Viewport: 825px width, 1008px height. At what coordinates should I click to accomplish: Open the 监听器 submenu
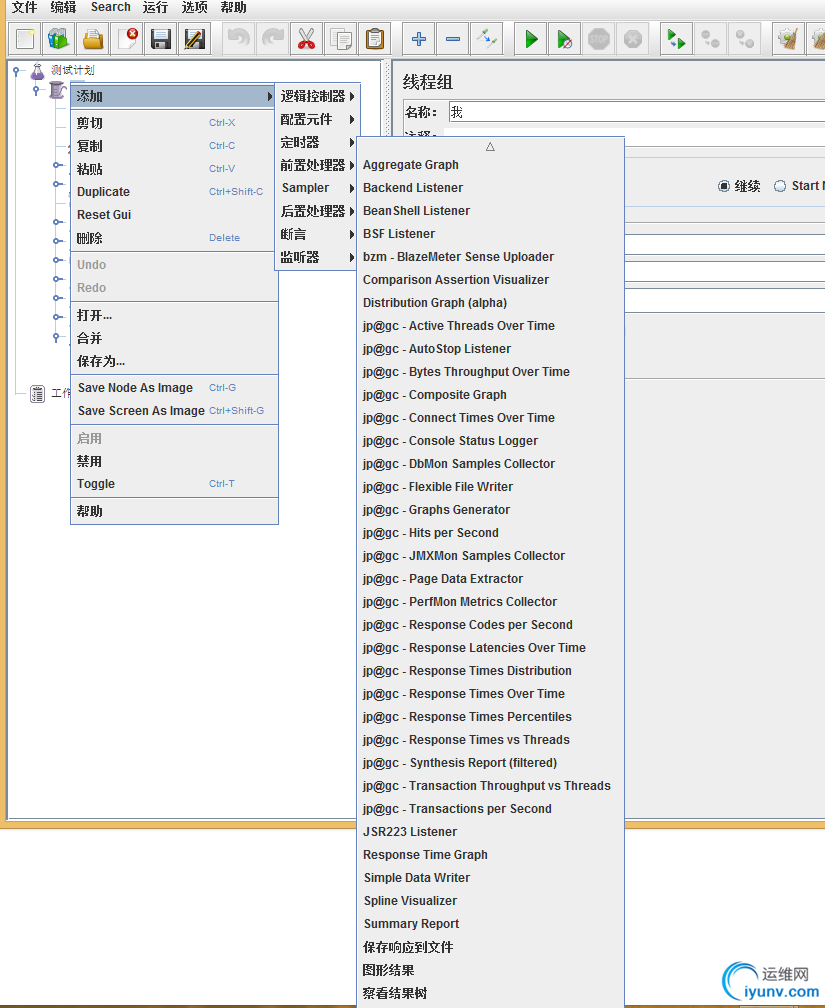coord(318,257)
